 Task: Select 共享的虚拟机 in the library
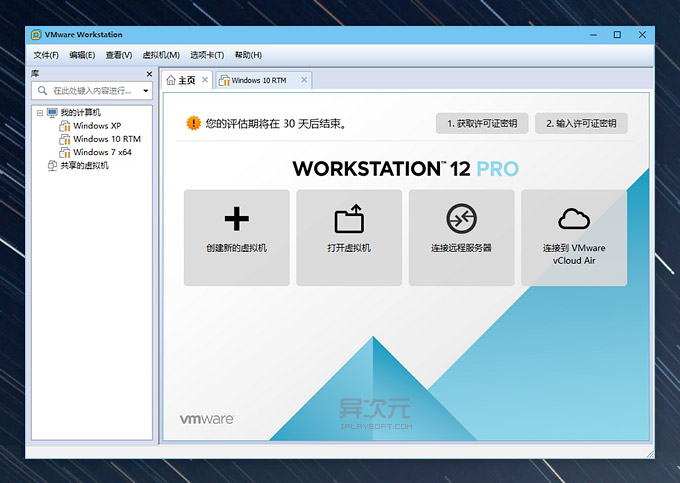pyautogui.click(x=85, y=166)
